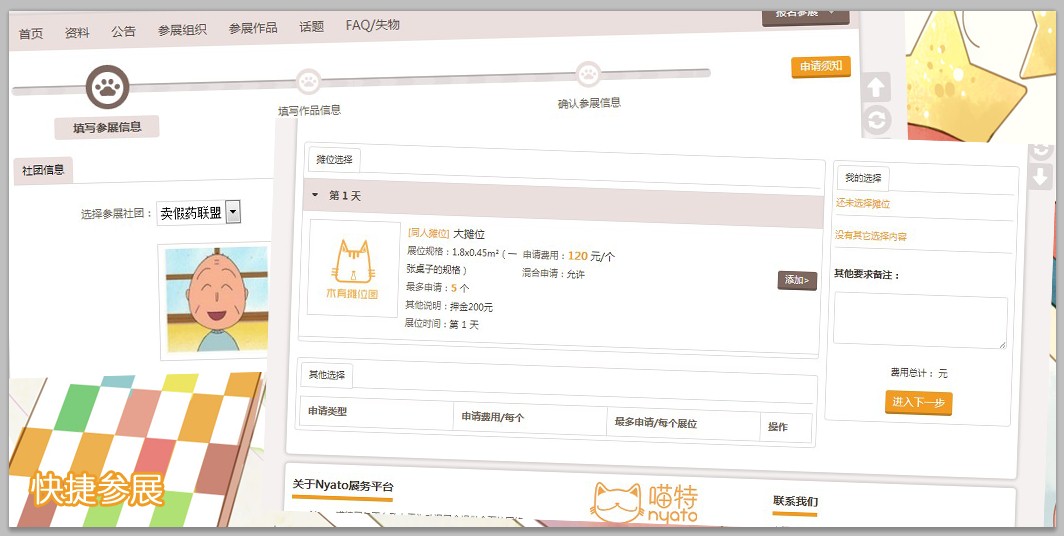The image size is (1064, 536).
Task: Click the bald cartoon grandpa avatar
Action: pos(215,299)
